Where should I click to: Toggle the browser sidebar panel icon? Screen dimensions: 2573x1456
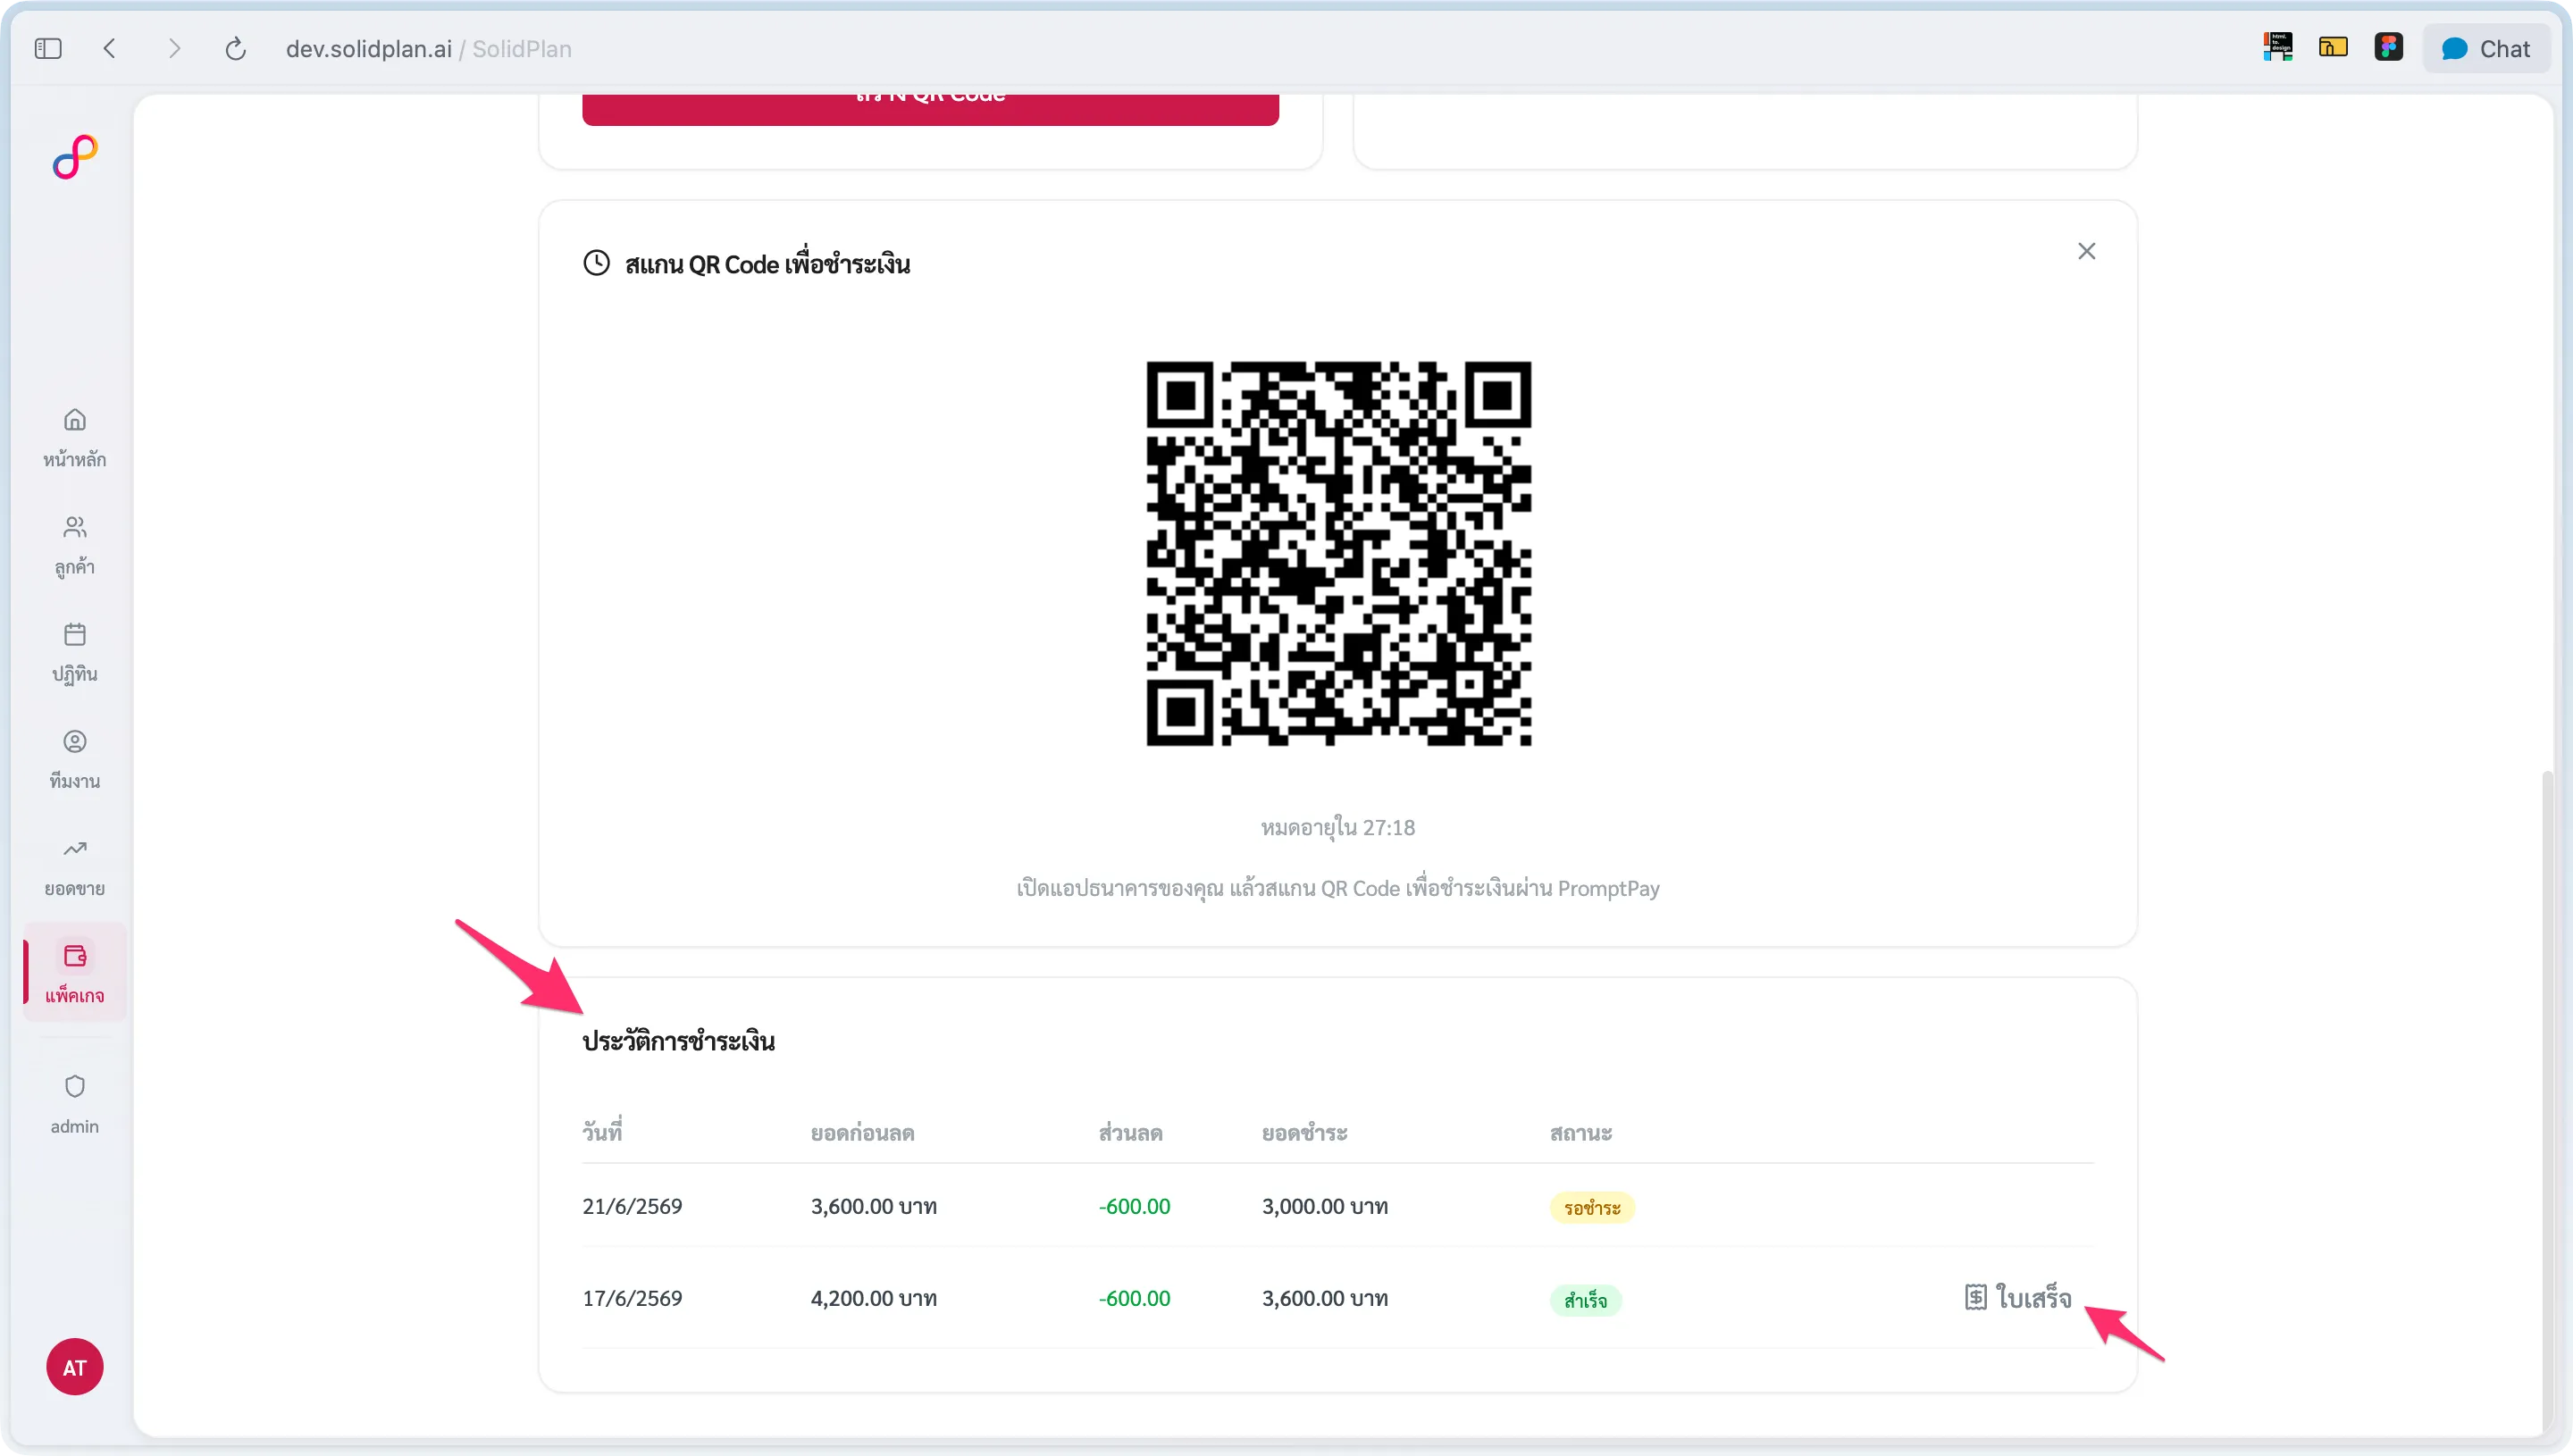(x=48, y=49)
